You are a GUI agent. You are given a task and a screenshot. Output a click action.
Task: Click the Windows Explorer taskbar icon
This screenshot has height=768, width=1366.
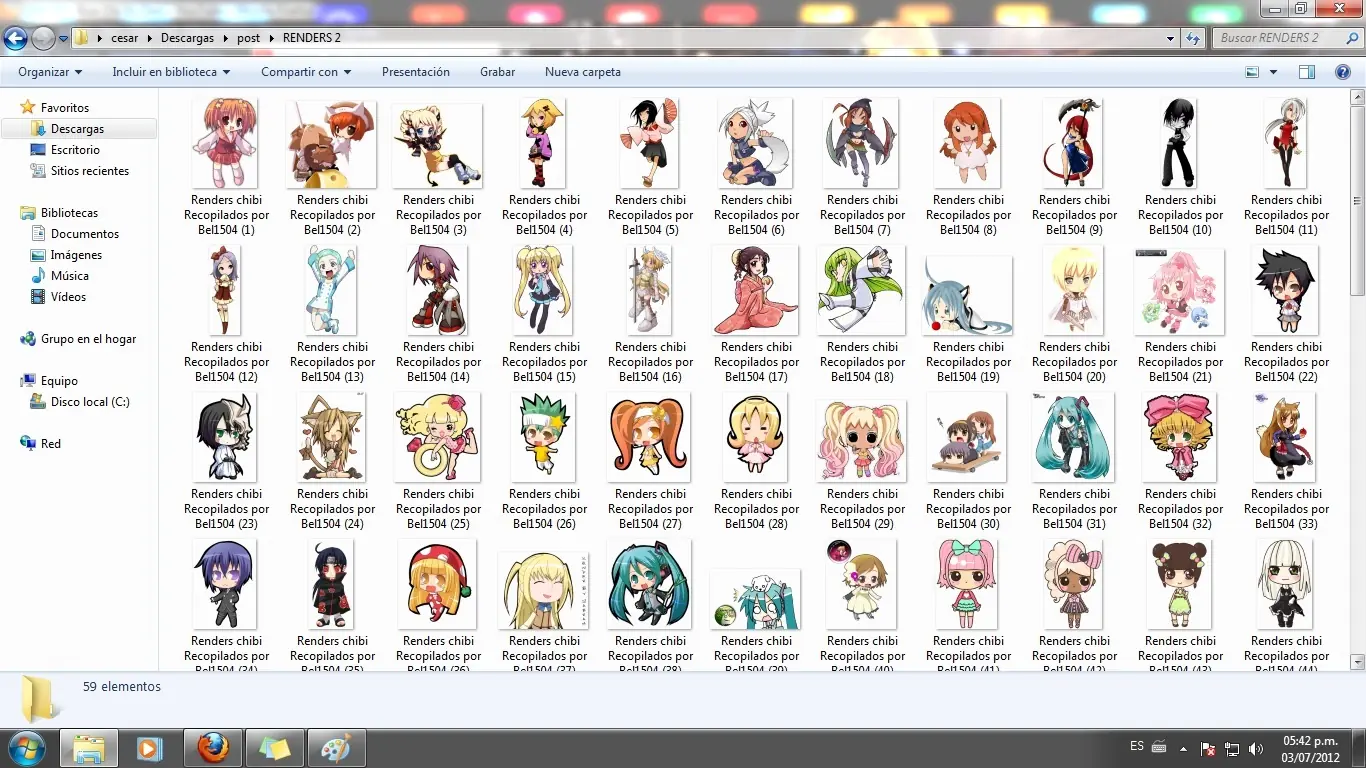coord(90,748)
